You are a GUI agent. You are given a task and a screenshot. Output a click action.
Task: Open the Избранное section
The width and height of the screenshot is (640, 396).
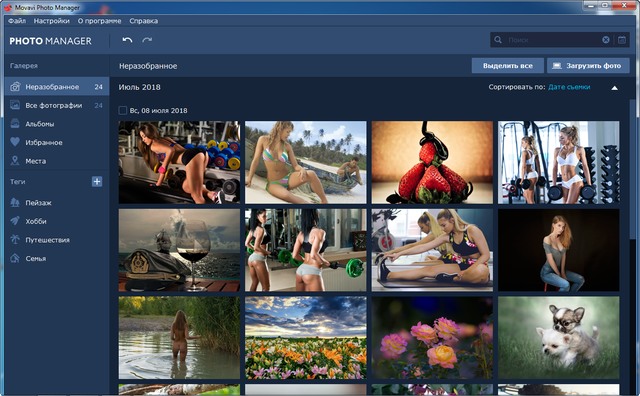click(x=57, y=142)
